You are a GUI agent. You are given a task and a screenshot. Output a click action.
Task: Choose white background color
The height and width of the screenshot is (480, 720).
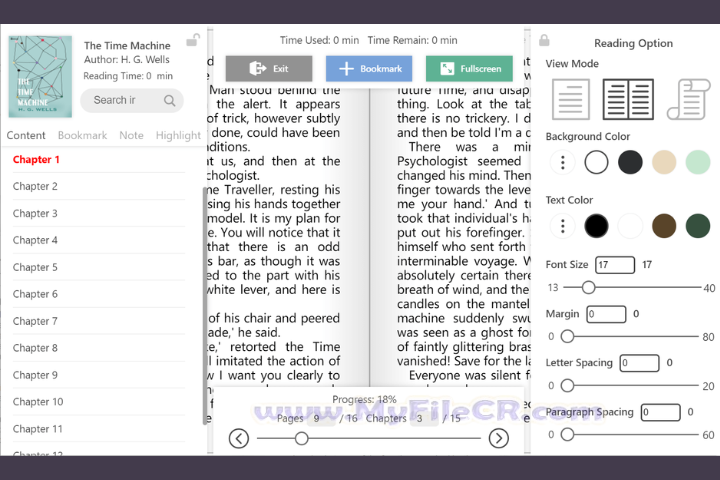point(596,162)
